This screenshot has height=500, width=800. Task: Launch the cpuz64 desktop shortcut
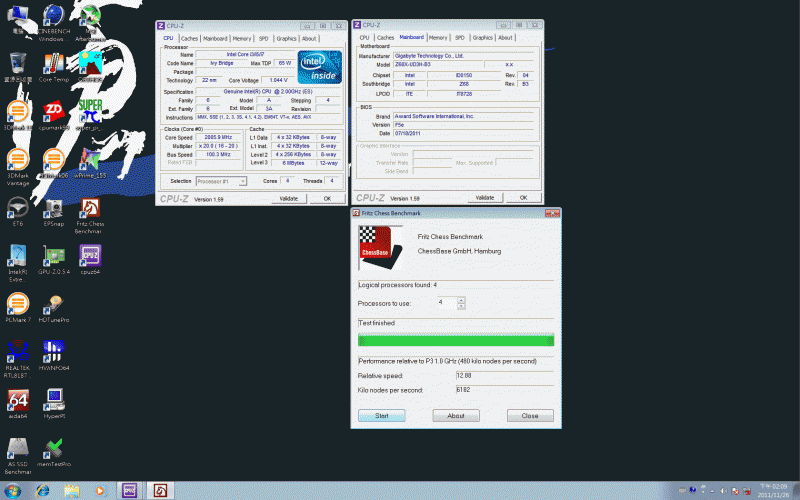[90, 260]
